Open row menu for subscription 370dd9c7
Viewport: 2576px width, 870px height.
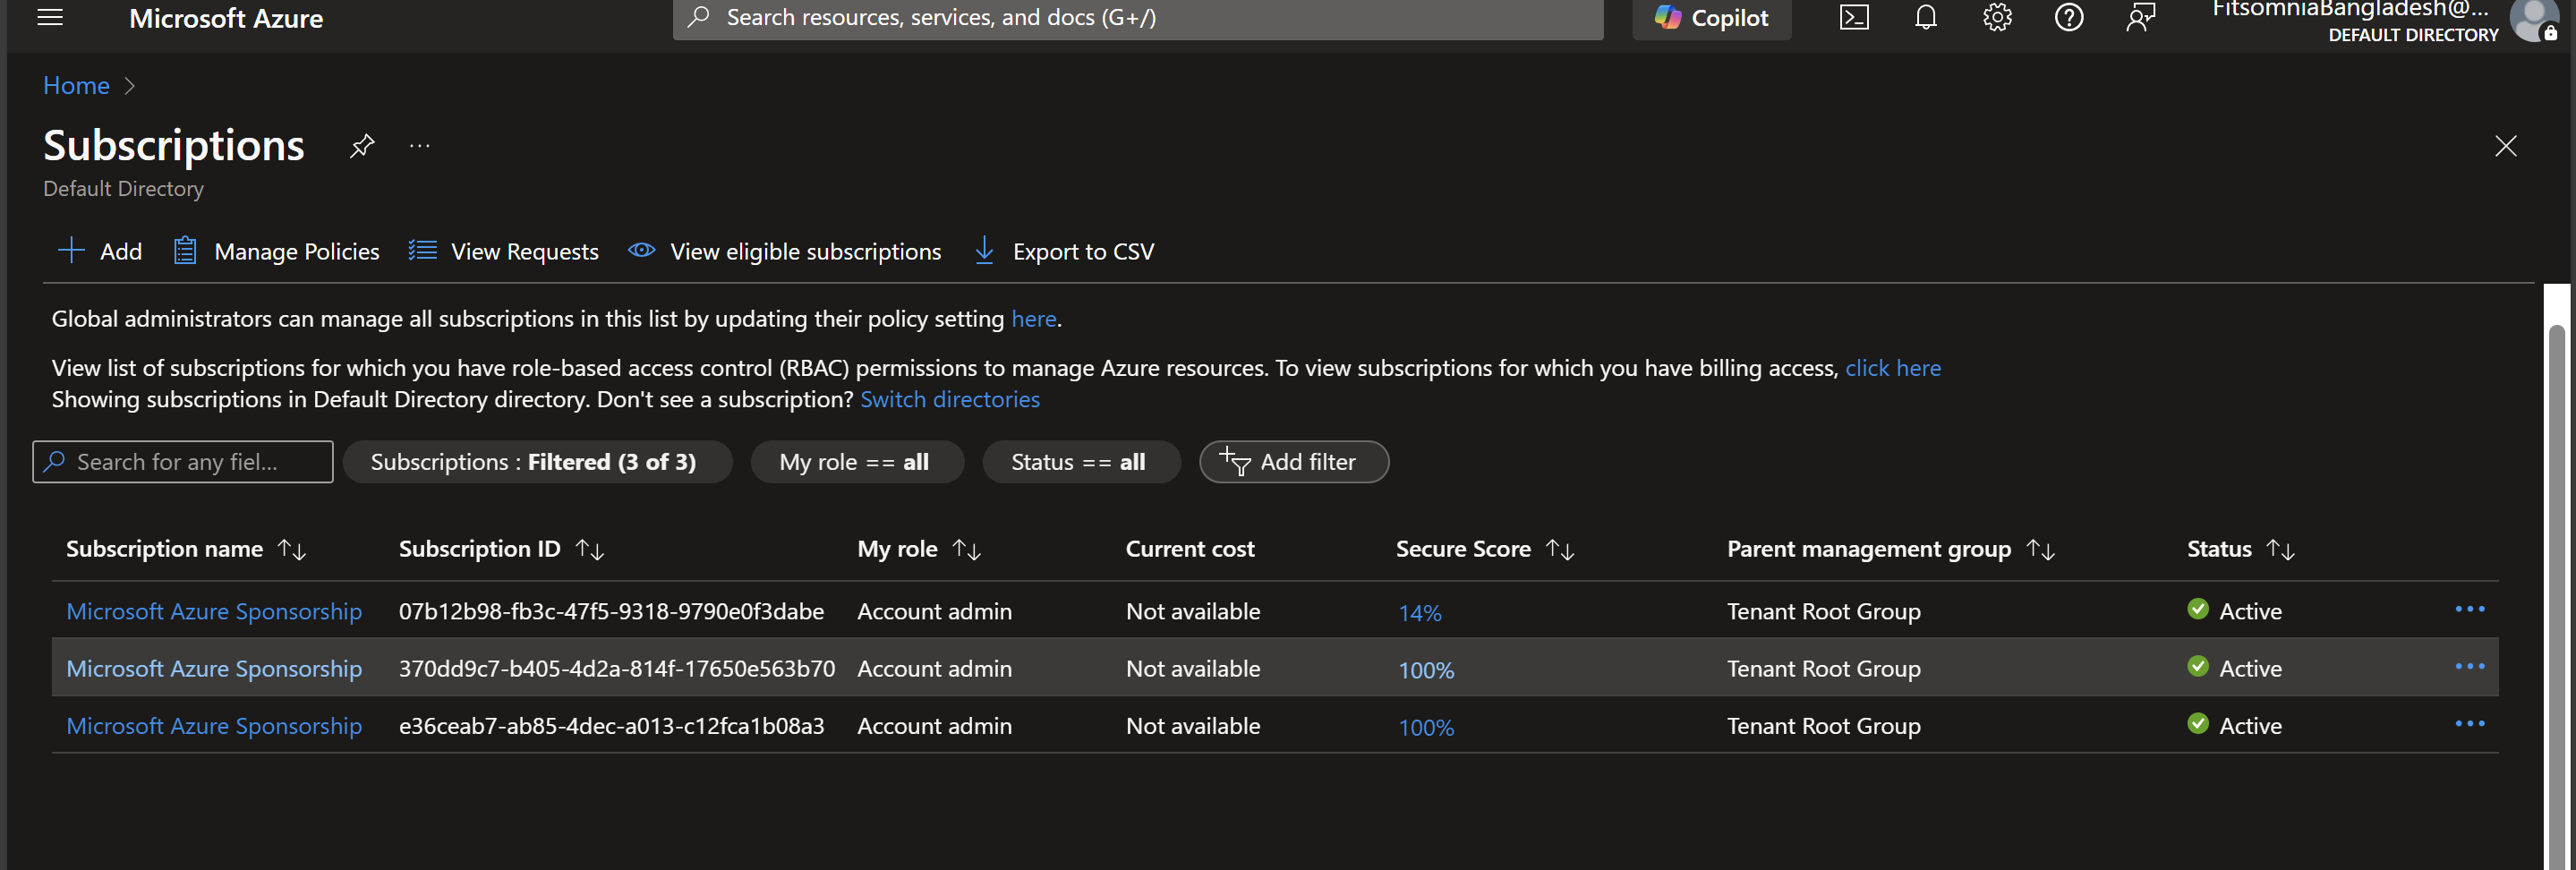pyautogui.click(x=2469, y=666)
